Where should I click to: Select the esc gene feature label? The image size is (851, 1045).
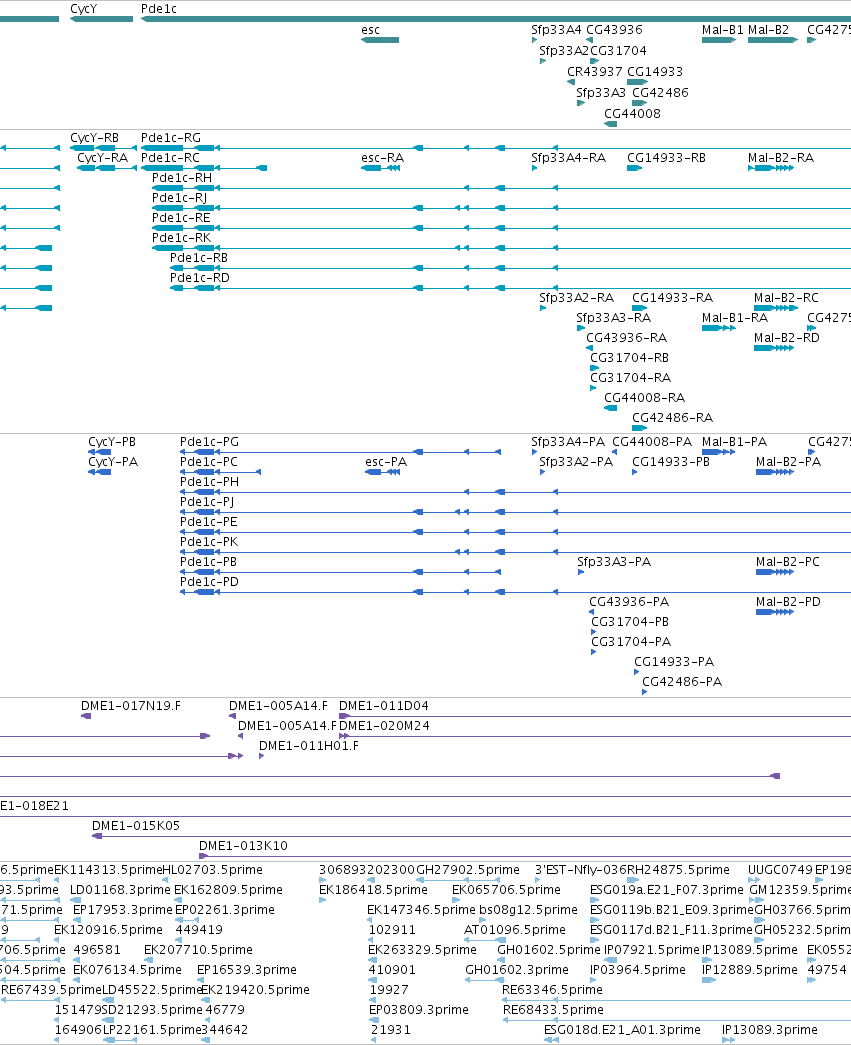371,30
